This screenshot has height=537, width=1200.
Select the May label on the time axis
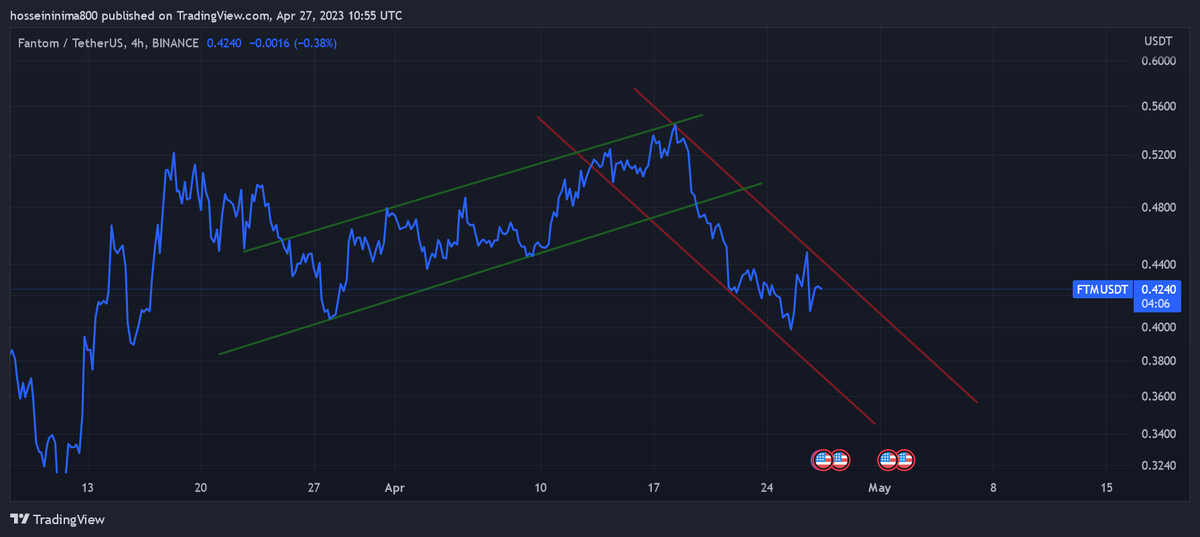[879, 488]
